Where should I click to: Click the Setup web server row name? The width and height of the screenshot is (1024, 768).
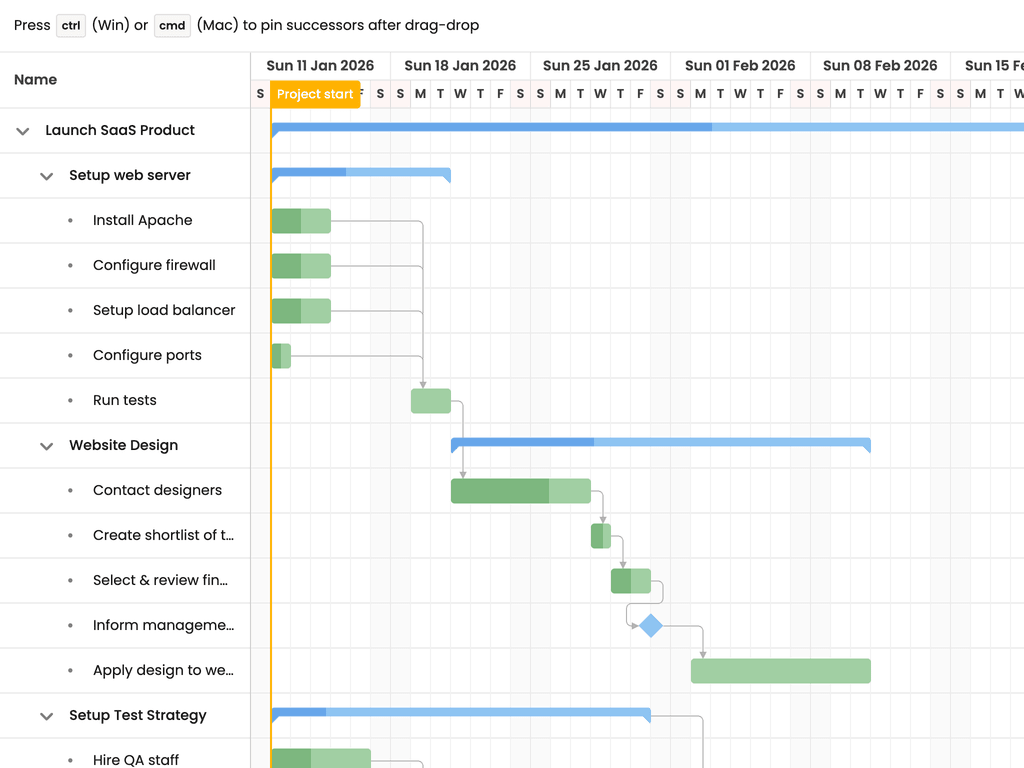tap(130, 176)
